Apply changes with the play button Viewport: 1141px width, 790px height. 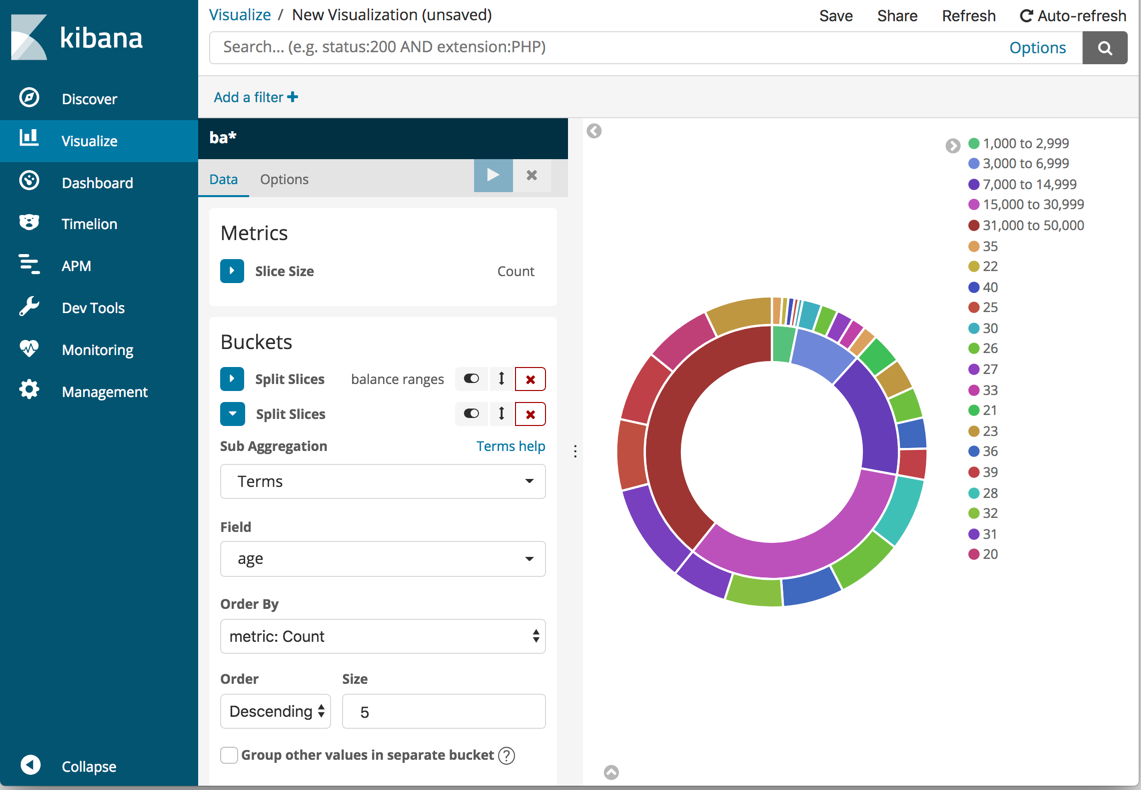(x=492, y=175)
